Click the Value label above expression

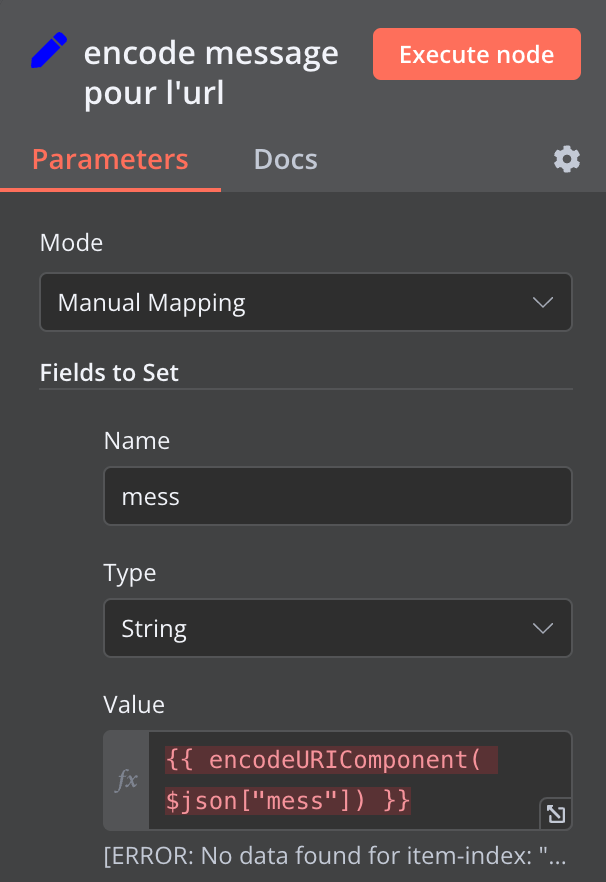coord(134,704)
